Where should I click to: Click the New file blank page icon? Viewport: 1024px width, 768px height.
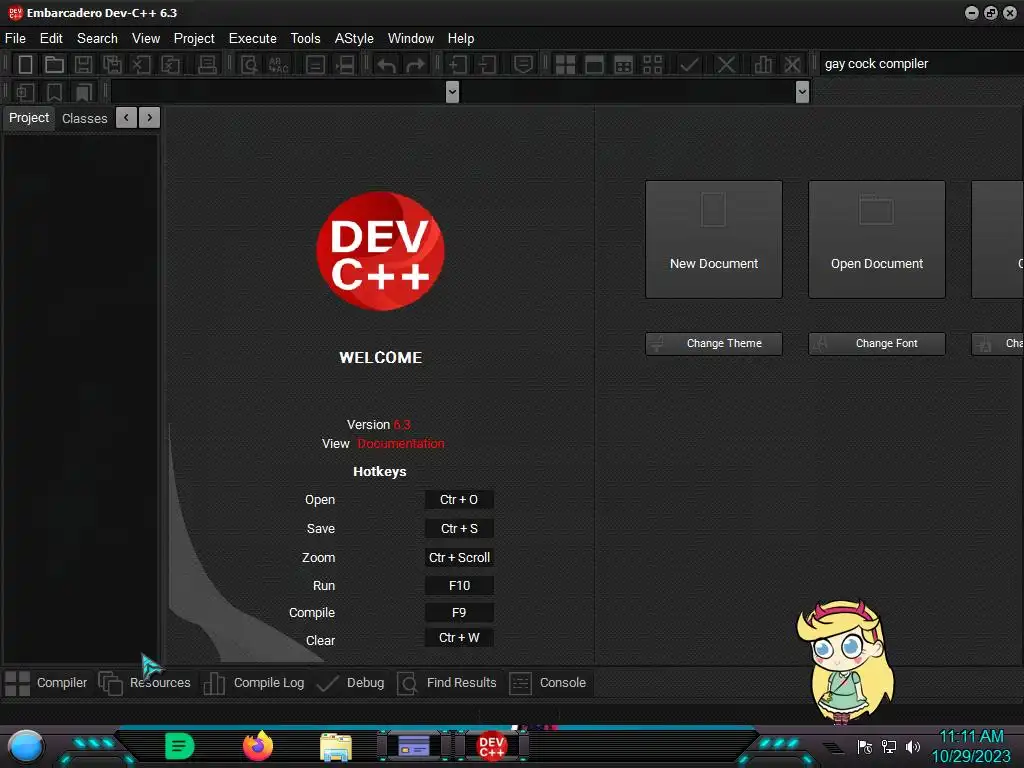tap(25, 64)
